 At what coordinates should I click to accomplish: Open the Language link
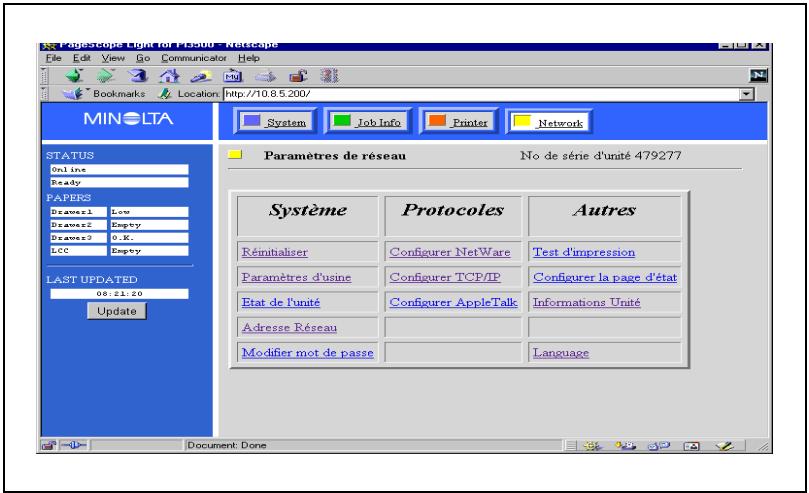click(561, 353)
